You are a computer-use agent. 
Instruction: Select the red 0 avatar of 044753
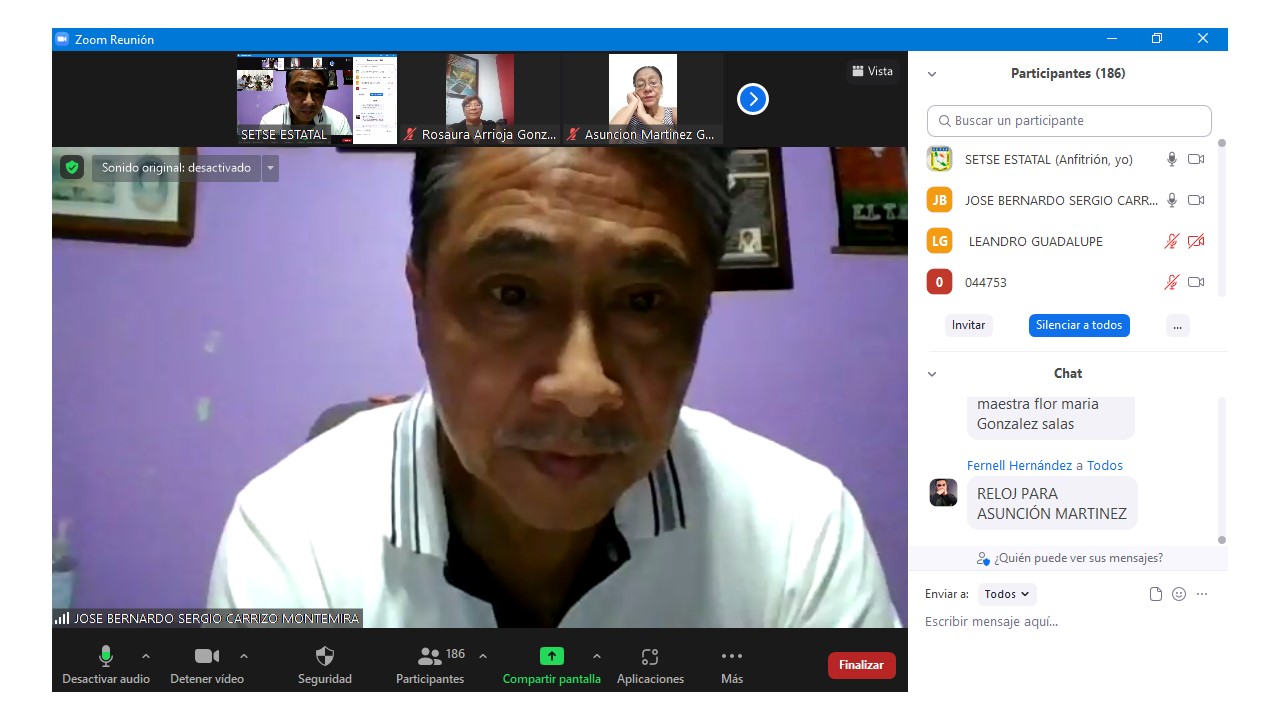939,282
